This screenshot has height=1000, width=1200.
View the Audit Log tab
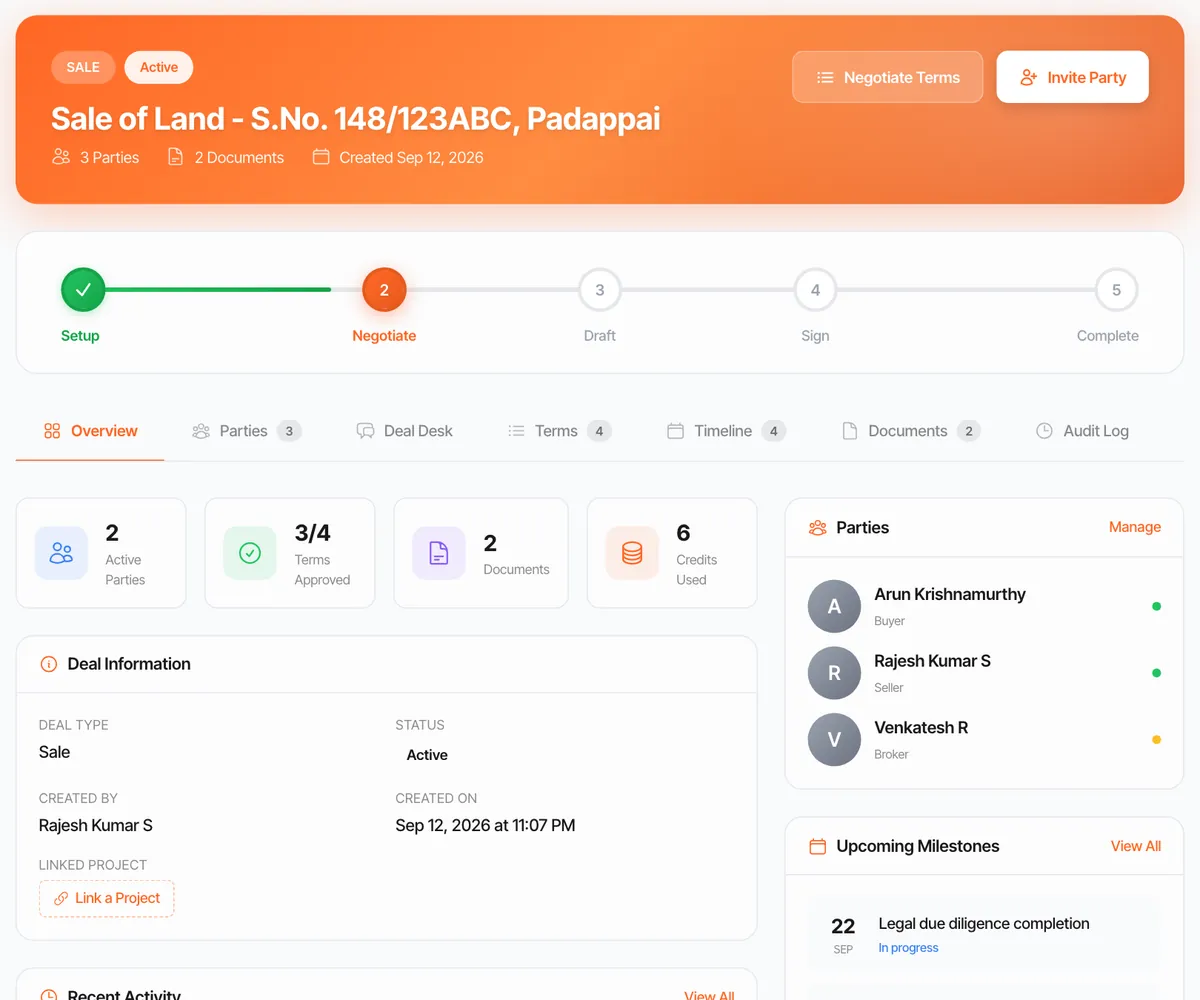click(1082, 431)
